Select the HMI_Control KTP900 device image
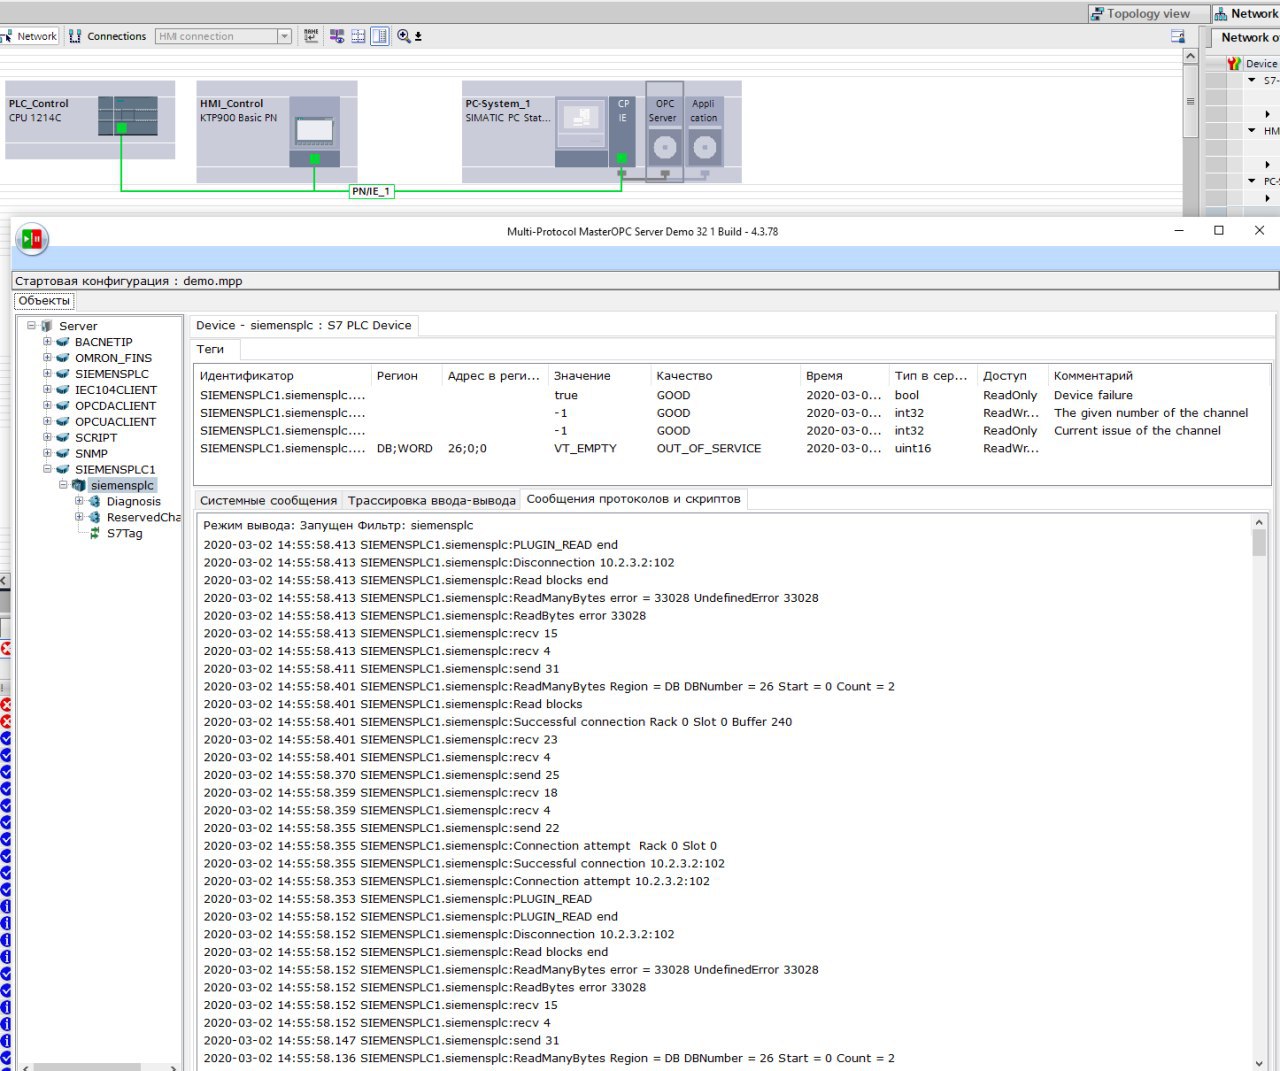This screenshot has height=1071, width=1280. tap(314, 130)
